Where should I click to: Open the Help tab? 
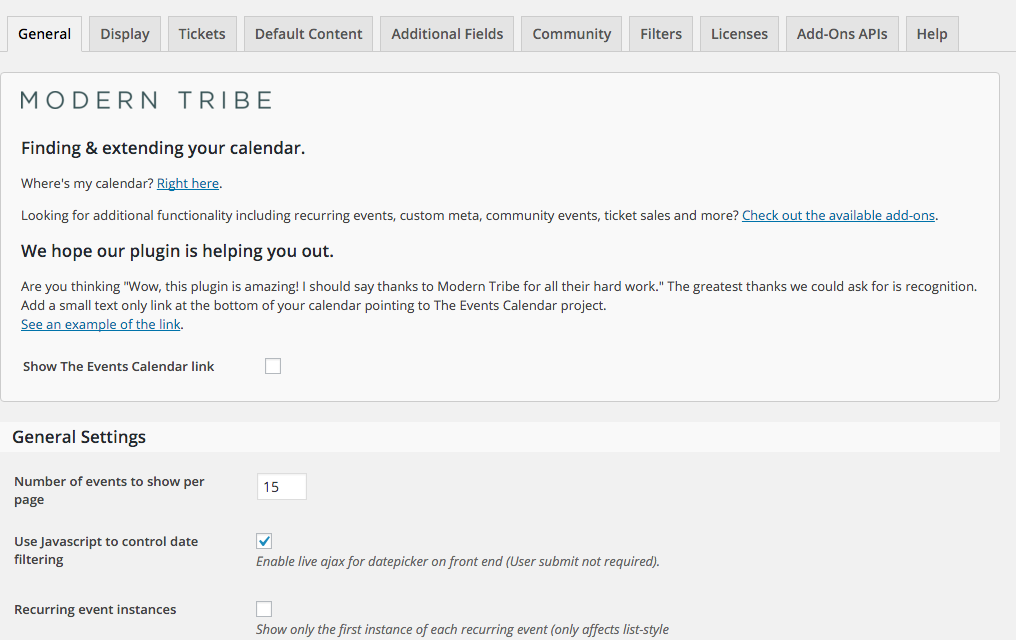tap(931, 34)
